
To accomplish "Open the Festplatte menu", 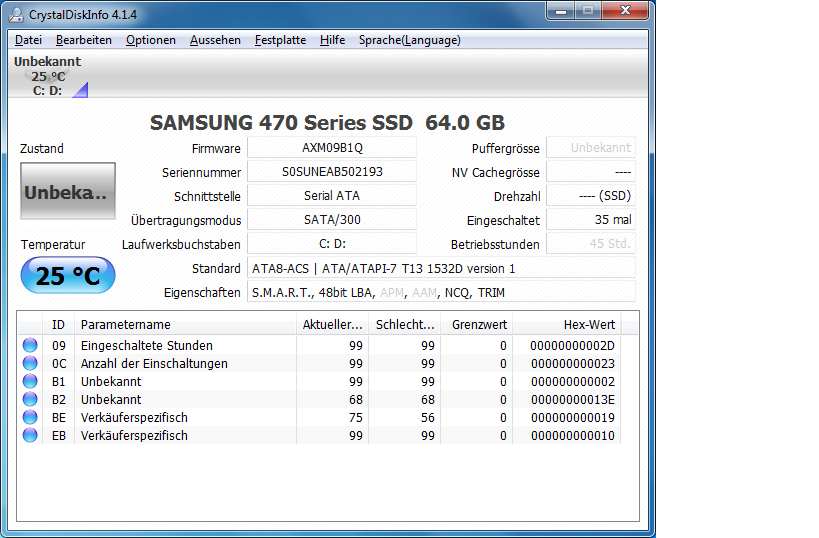I will (280, 40).
